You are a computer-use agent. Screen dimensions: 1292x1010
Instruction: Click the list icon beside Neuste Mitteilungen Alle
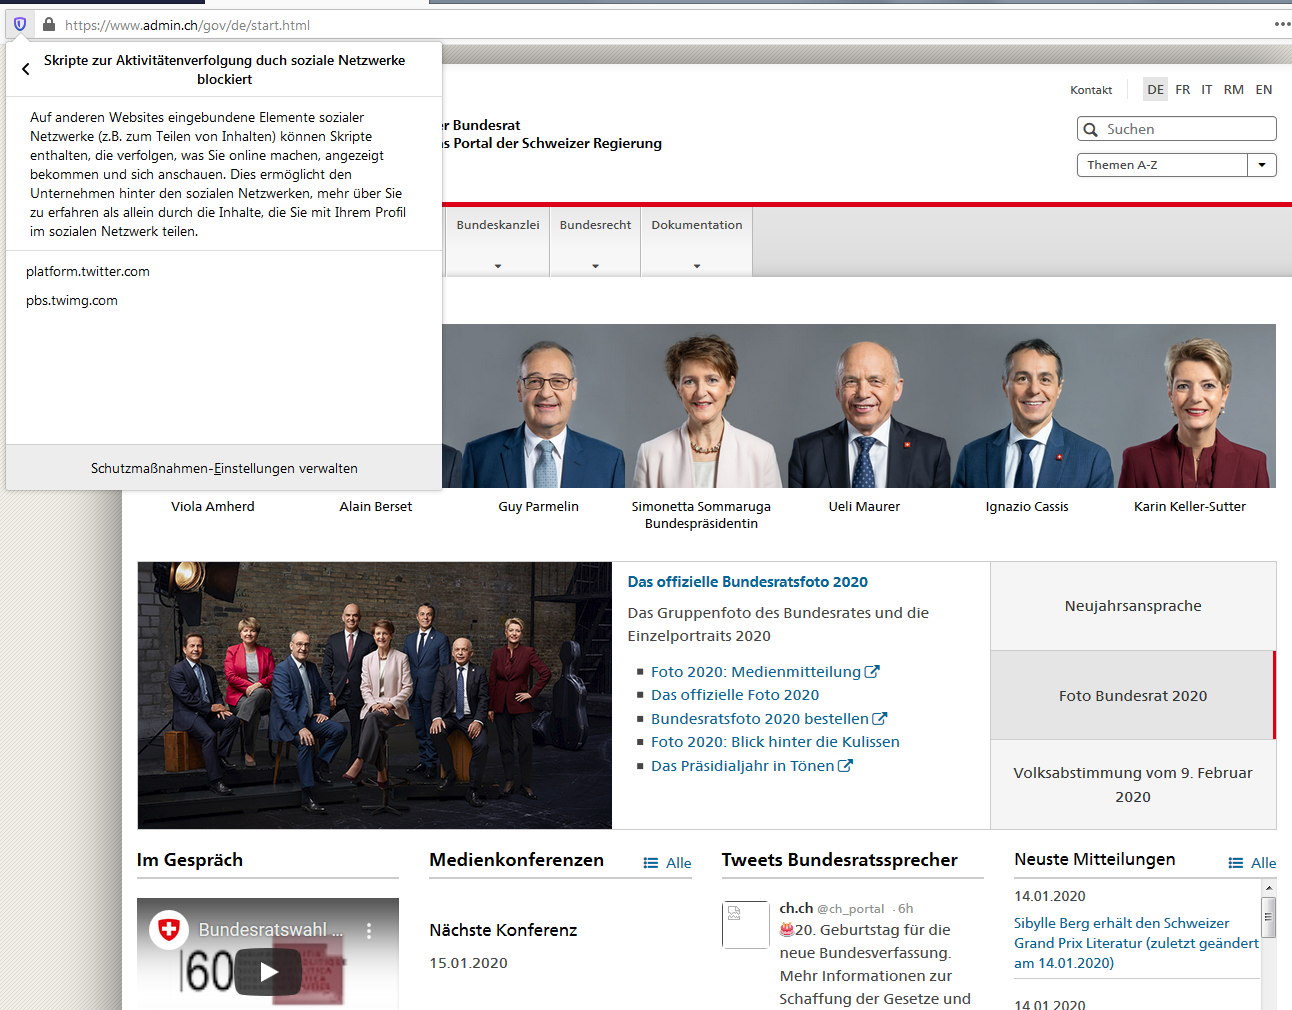click(1236, 863)
